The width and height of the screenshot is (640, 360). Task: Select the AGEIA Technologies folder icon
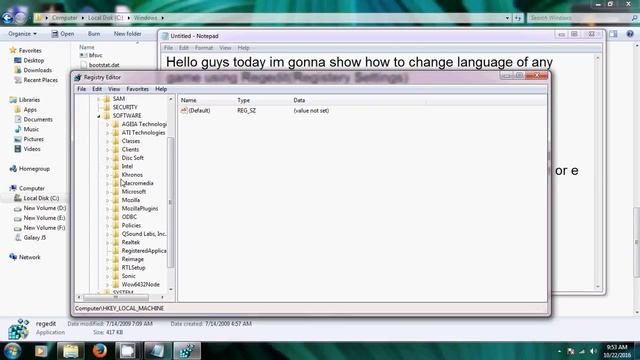click(x=116, y=124)
